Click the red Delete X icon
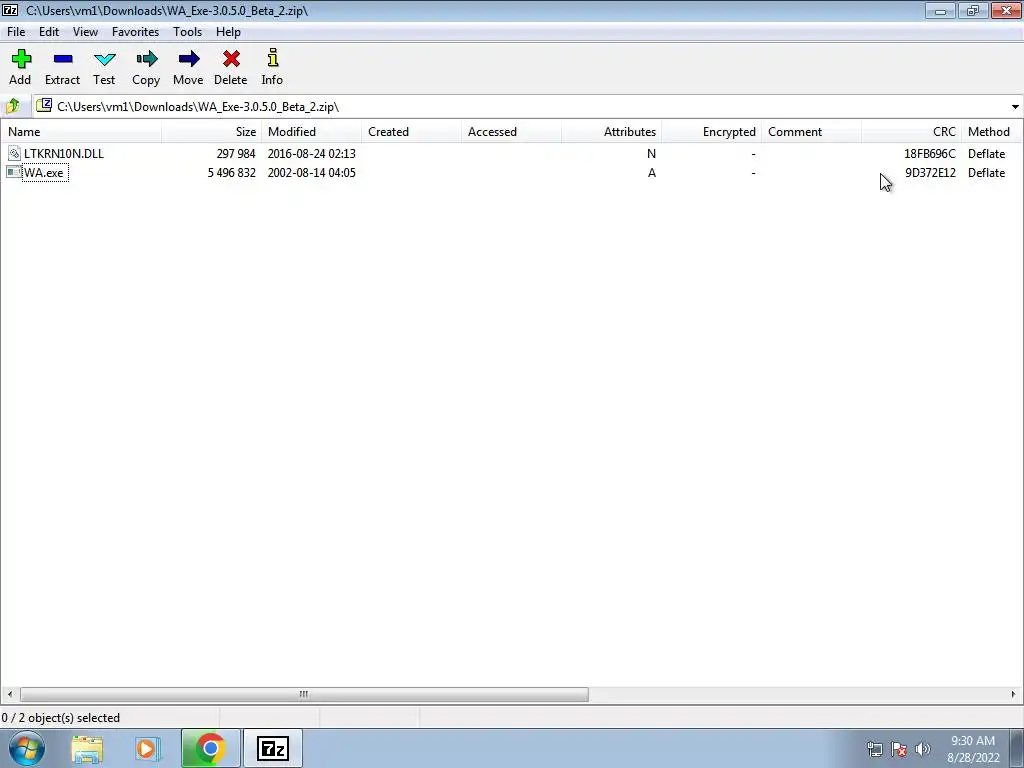Screen dimensions: 1024x768 231,59
